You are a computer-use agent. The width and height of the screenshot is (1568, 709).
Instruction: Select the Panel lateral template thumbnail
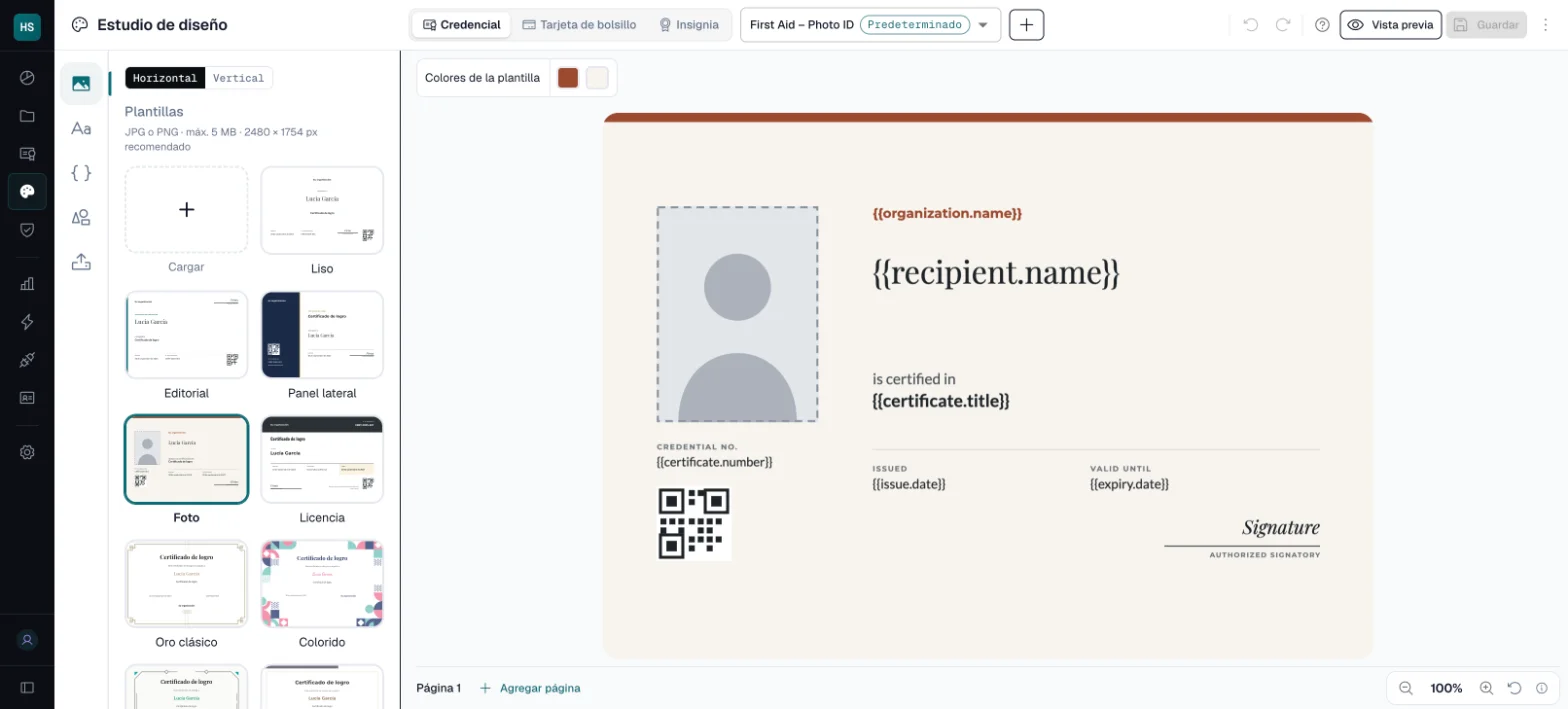(322, 335)
